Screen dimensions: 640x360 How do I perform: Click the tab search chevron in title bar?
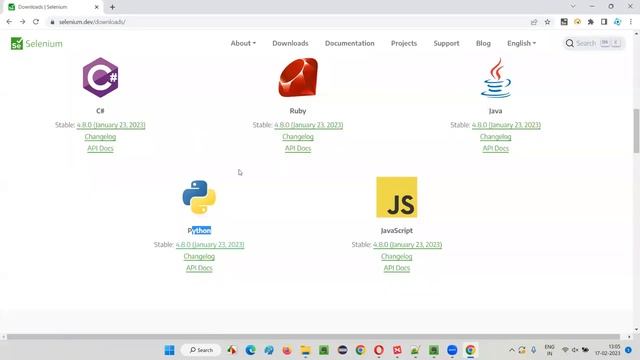(573, 7)
